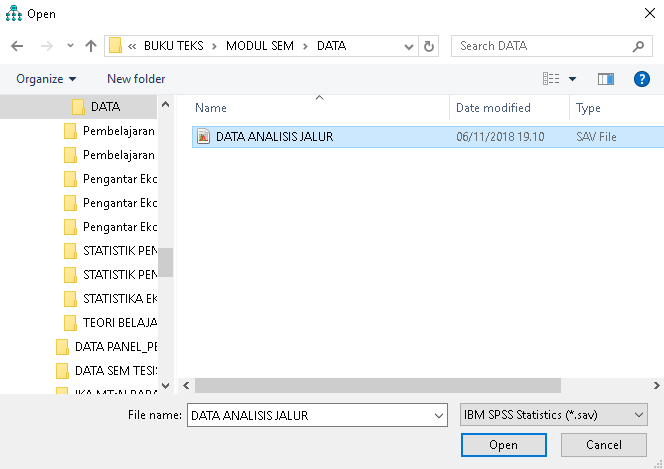Sort files by Date modified column
The width and height of the screenshot is (664, 469).
(493, 108)
